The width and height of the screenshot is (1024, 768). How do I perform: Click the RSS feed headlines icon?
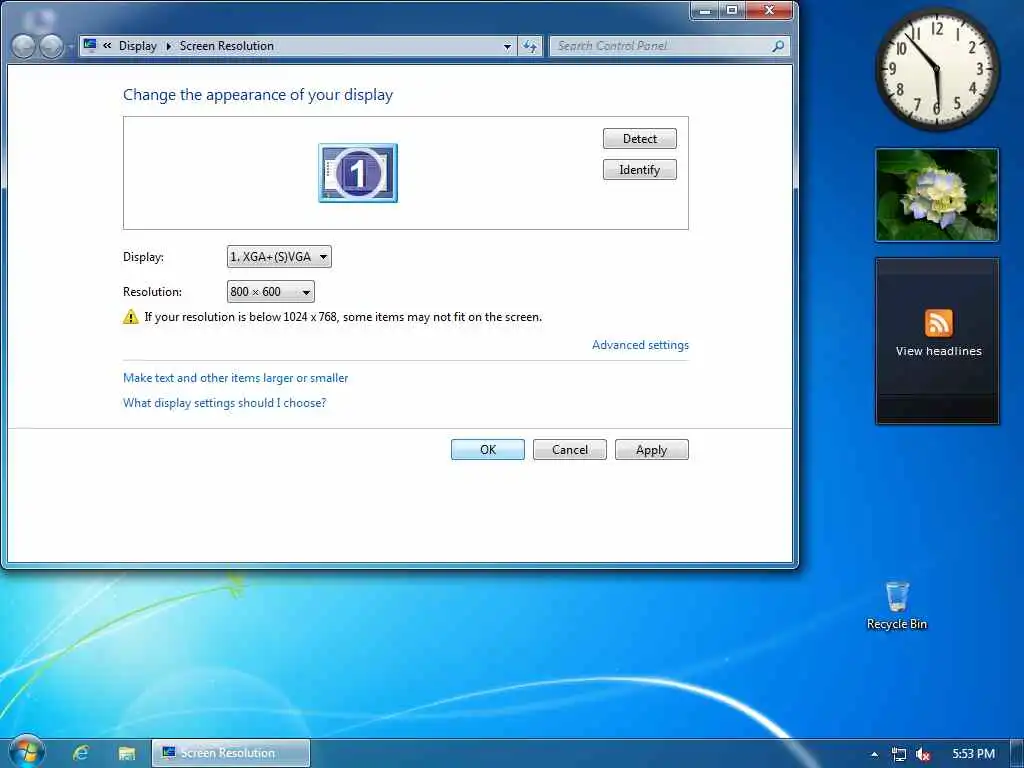938,323
